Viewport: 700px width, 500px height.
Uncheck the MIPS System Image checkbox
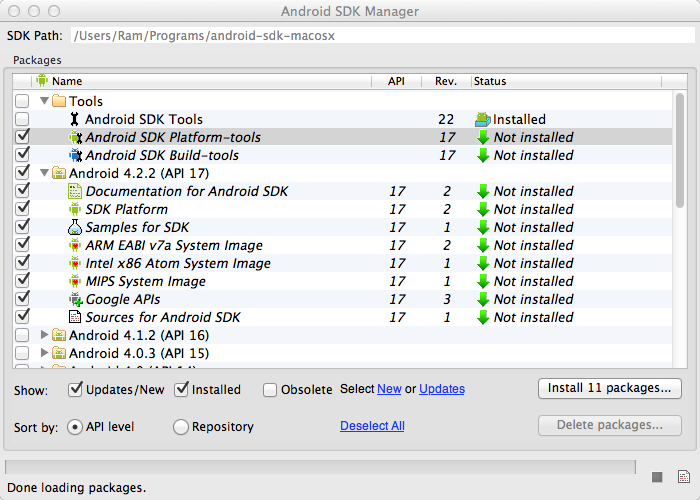pos(22,280)
